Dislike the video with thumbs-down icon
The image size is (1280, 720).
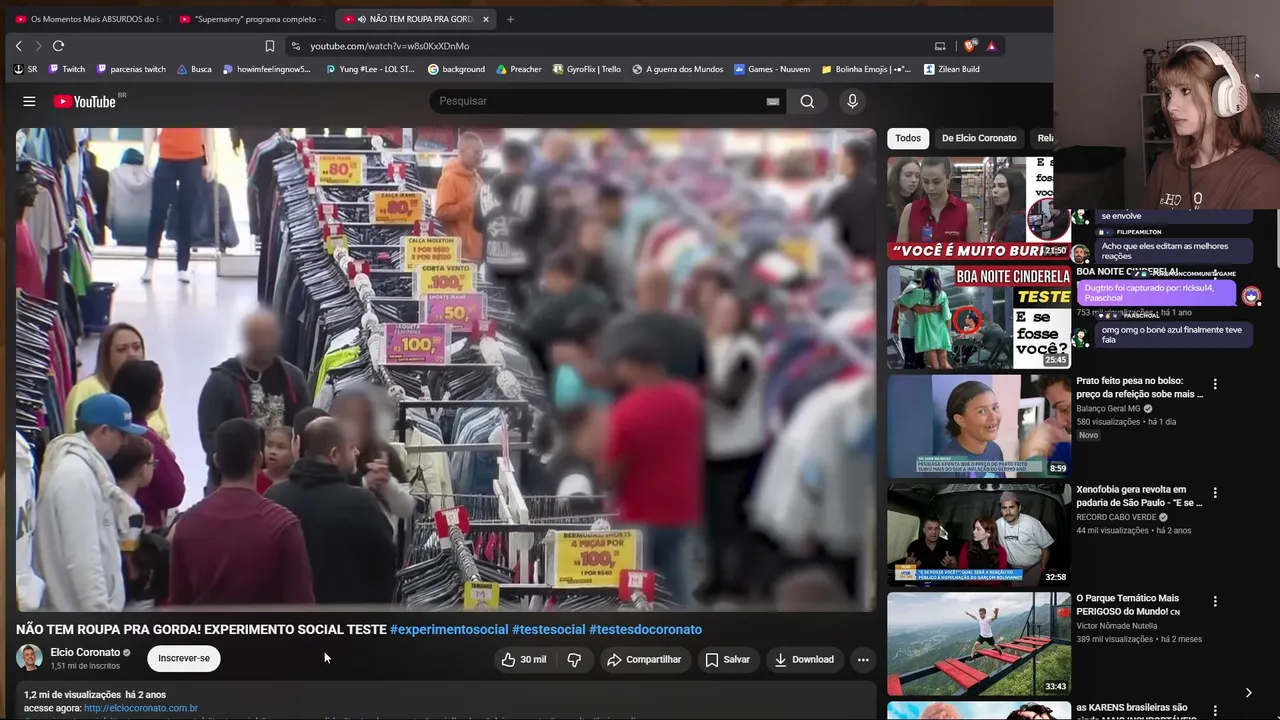click(x=574, y=659)
